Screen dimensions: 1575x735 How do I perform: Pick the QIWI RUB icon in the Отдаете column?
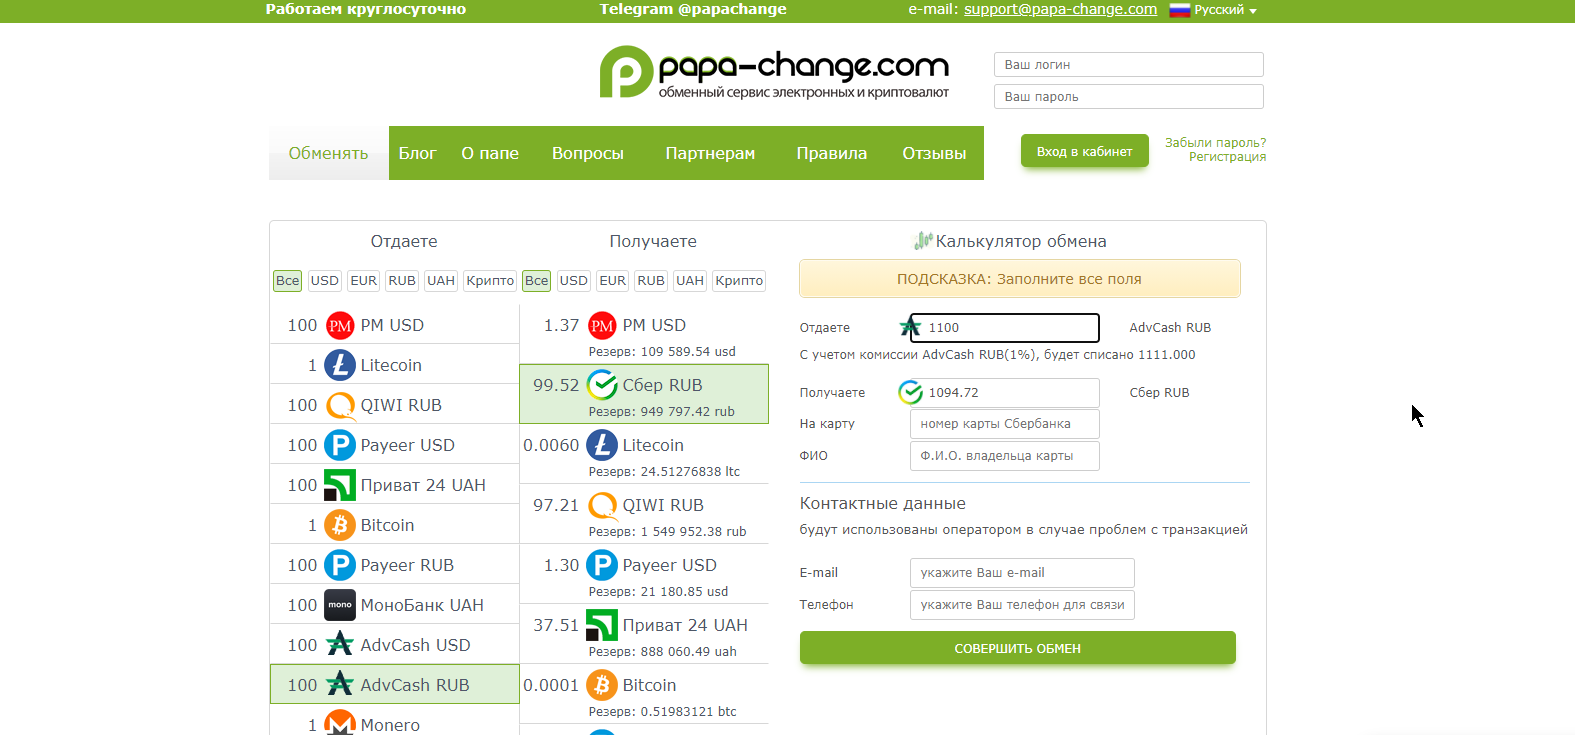coord(340,405)
